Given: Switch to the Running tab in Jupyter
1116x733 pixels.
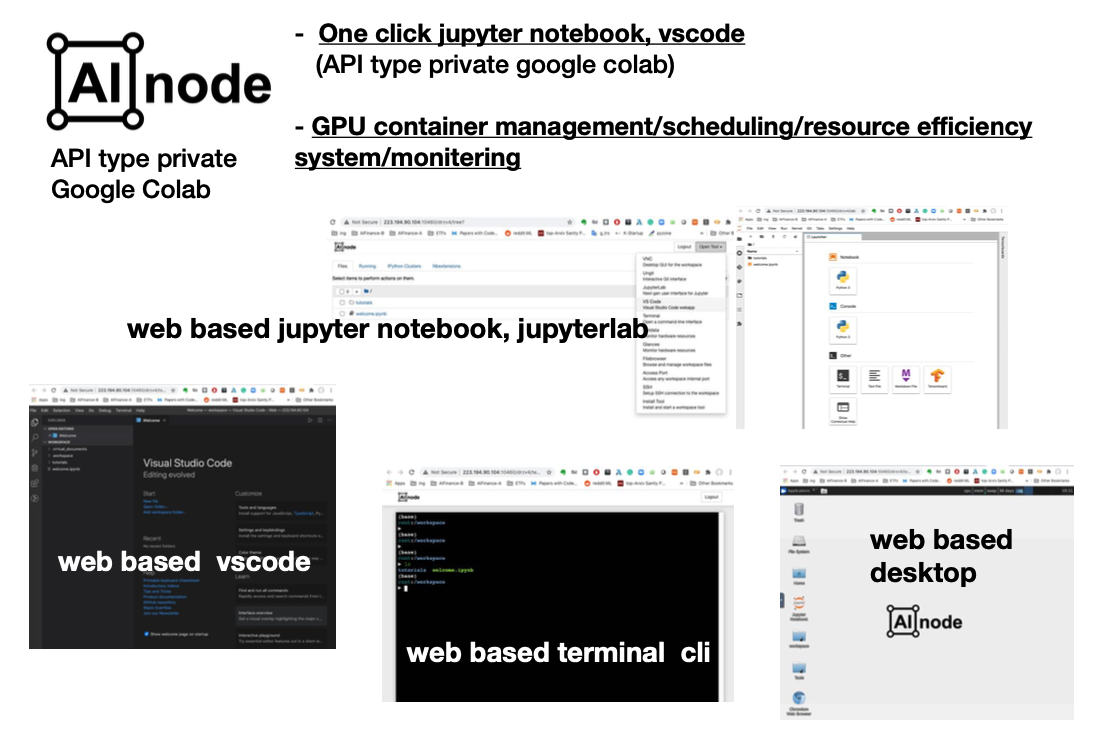Looking at the screenshot, I should pos(367,266).
